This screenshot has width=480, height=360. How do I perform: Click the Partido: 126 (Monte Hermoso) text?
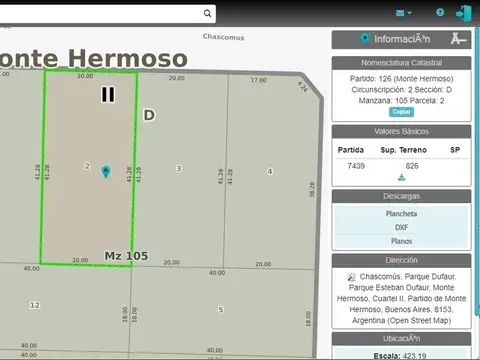401,79
